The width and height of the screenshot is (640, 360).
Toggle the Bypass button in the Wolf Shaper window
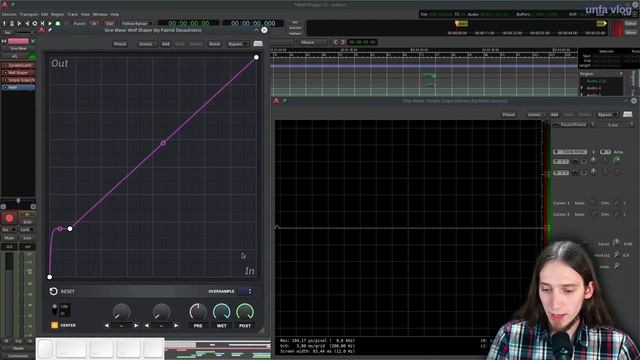238,44
